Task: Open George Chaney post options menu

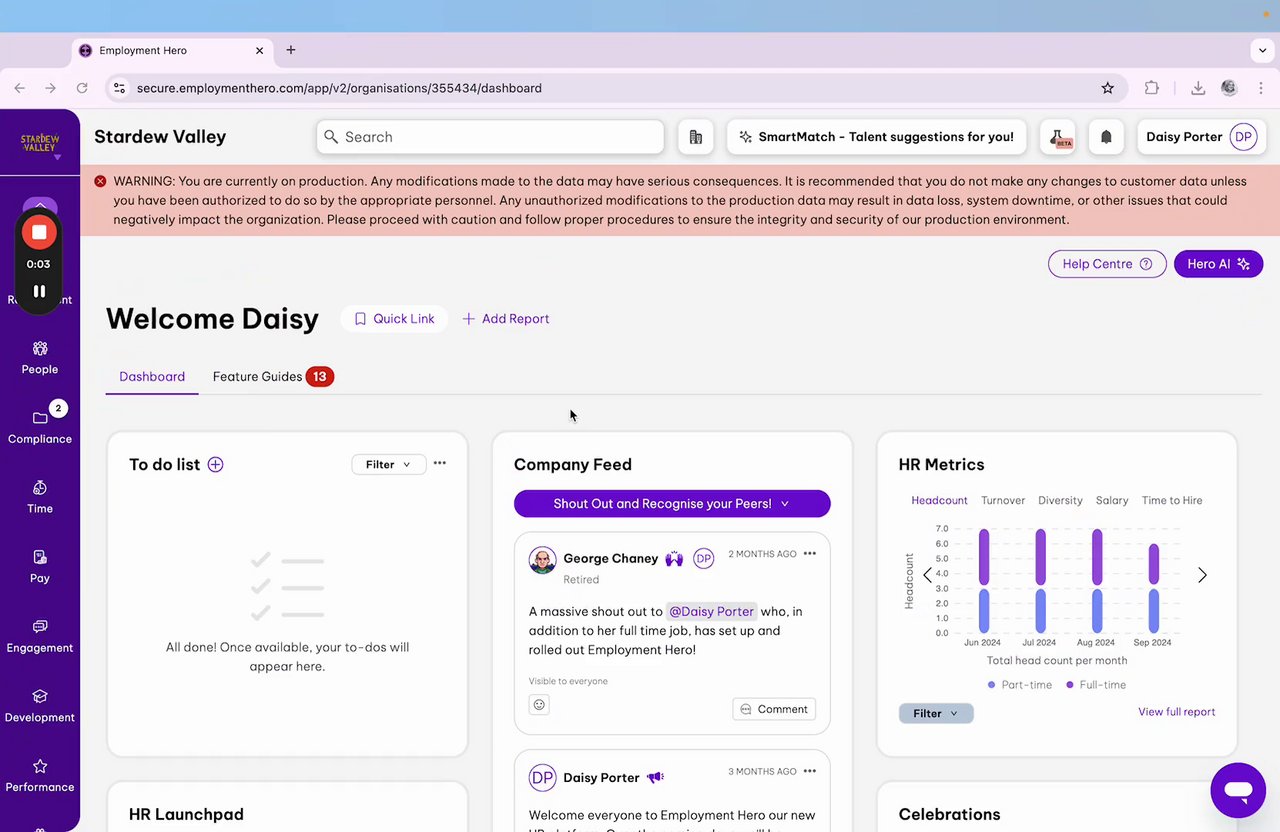Action: tap(810, 553)
